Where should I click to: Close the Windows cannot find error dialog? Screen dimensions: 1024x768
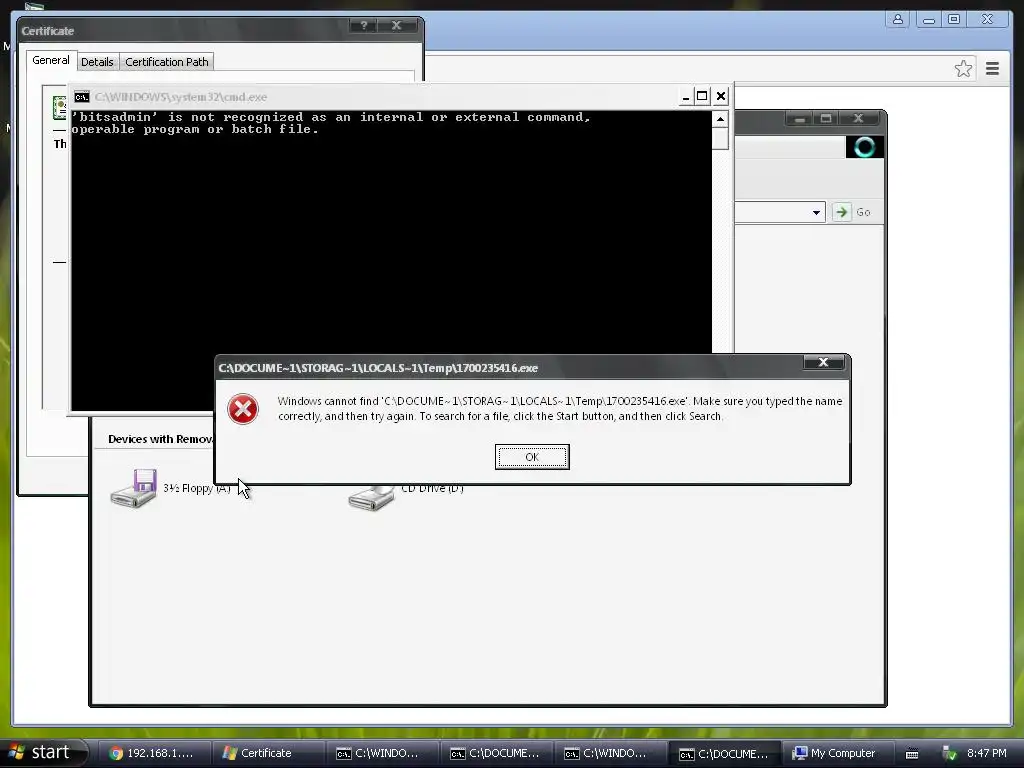click(x=823, y=362)
